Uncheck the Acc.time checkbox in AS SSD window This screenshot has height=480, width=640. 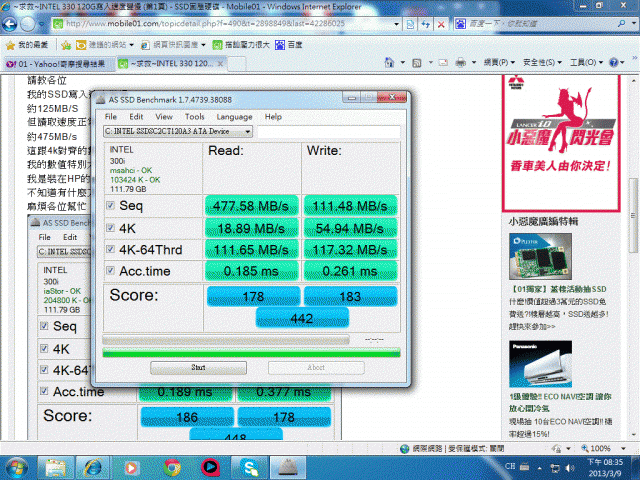110,270
